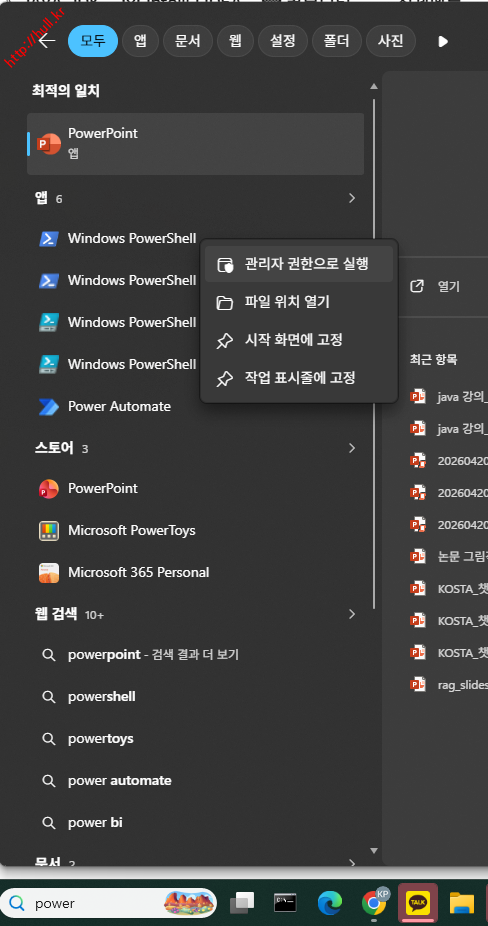Choose 관리자 권한으로 실행 in context menu

click(x=299, y=264)
